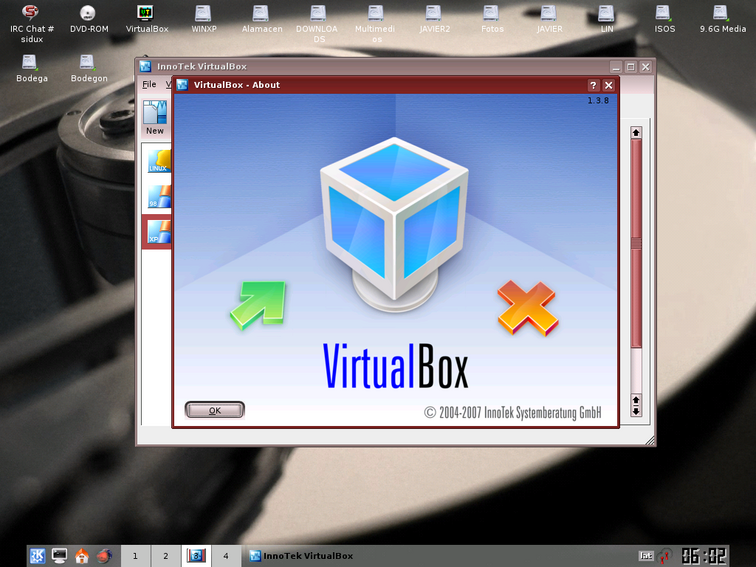This screenshot has height=567, width=756.
Task: Click the What's This help button in About dialog
Action: click(594, 85)
